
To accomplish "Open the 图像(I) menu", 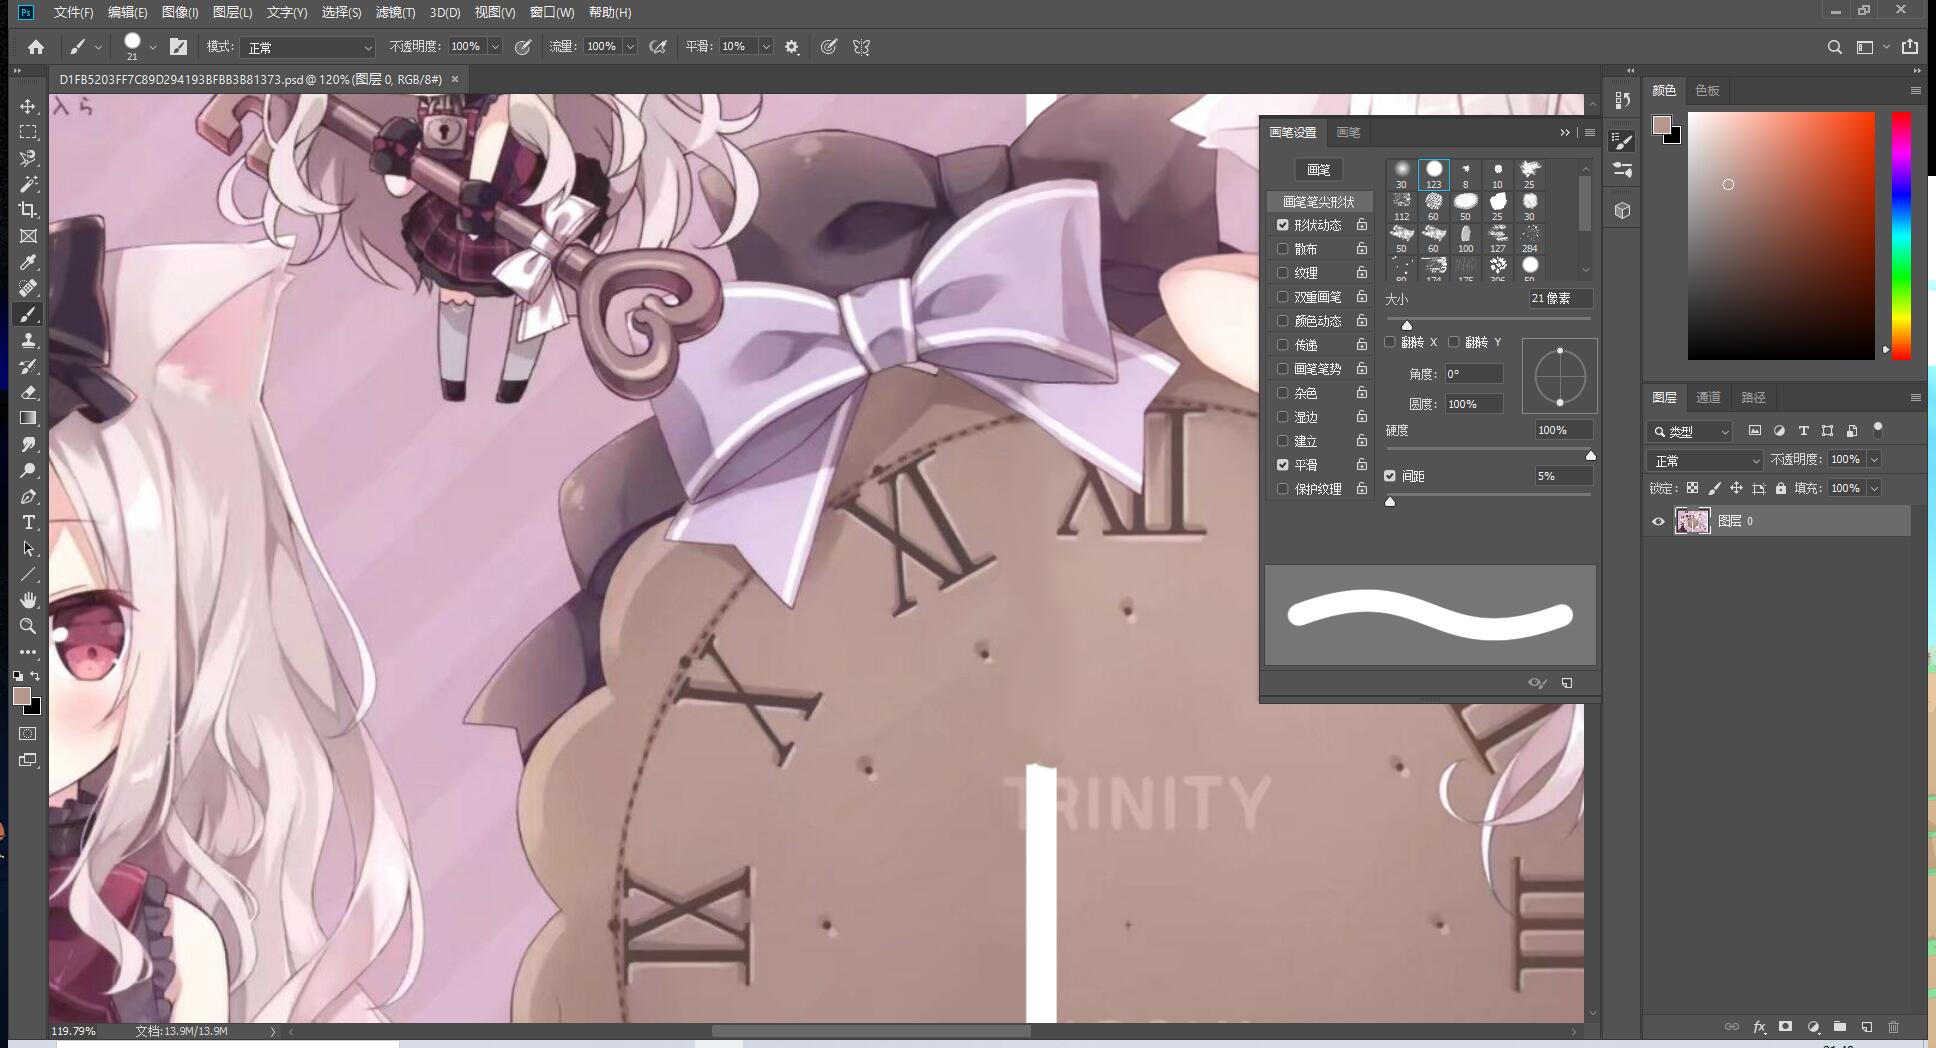I will click(180, 12).
